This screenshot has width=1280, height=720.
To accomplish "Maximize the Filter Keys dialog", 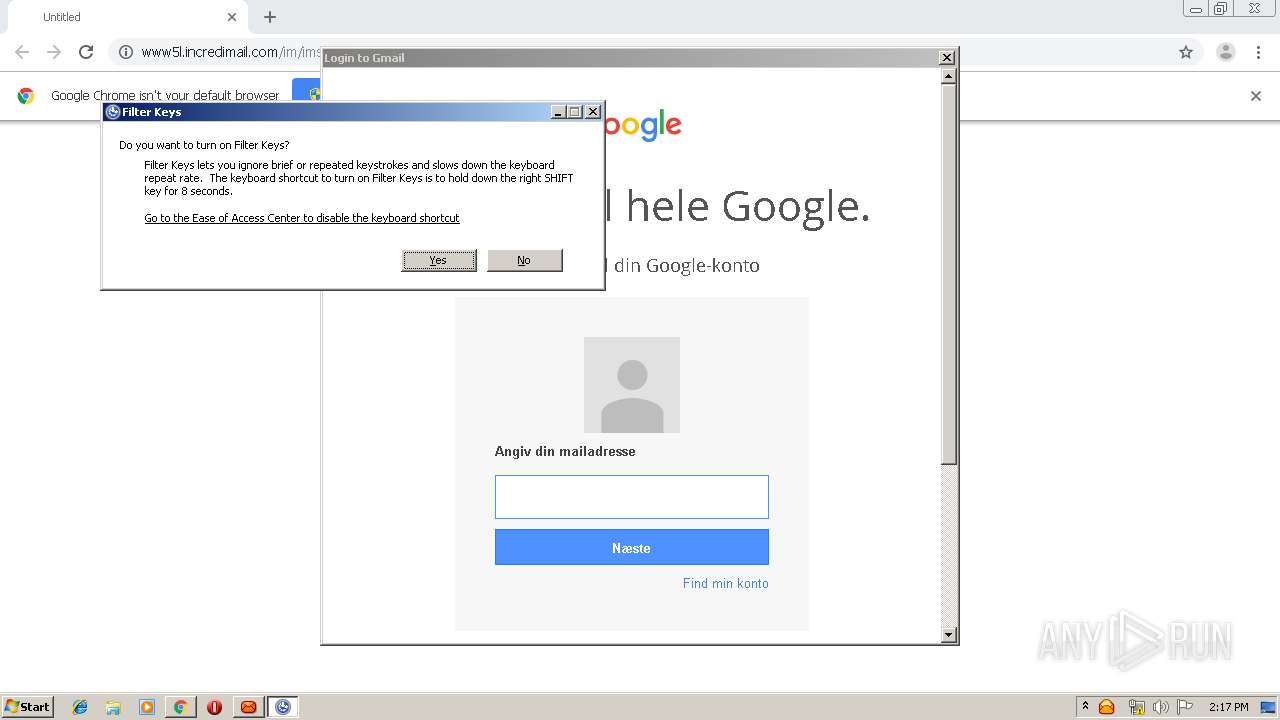I will (574, 112).
